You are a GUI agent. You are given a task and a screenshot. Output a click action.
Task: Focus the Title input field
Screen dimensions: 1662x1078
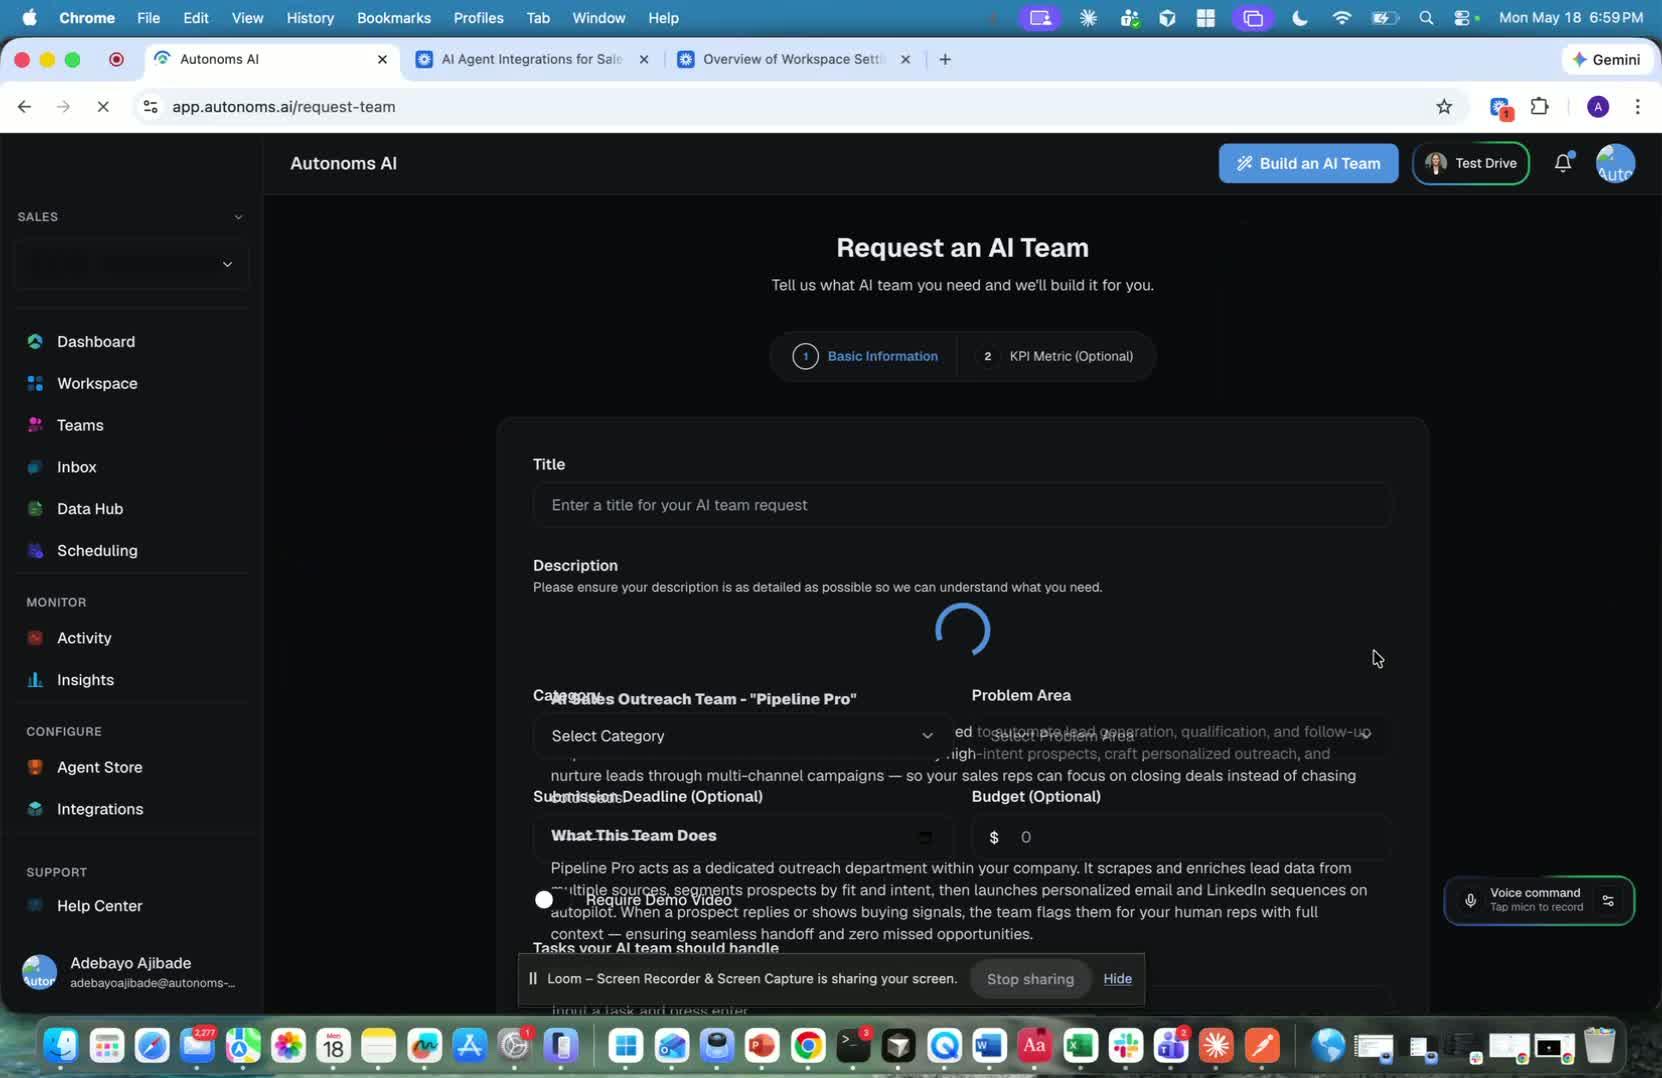pos(962,505)
